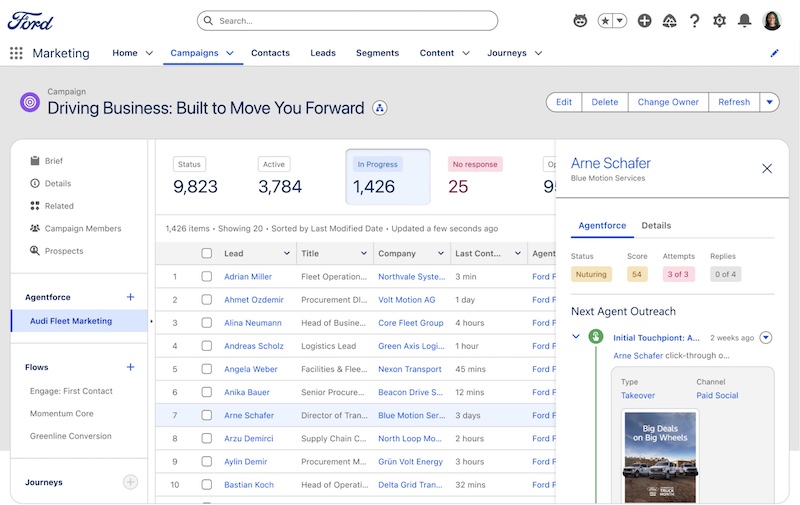Go to the Leads tab
800x505 pixels.
click(x=323, y=53)
